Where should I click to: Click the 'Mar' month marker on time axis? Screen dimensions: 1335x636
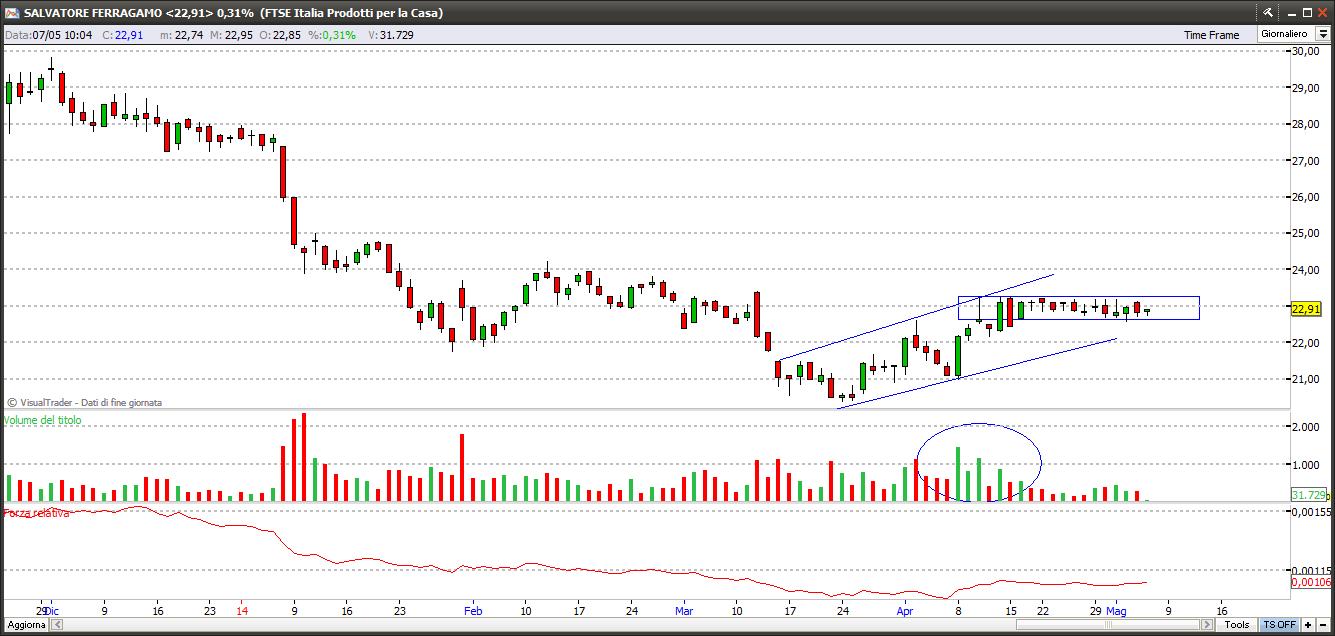(684, 609)
